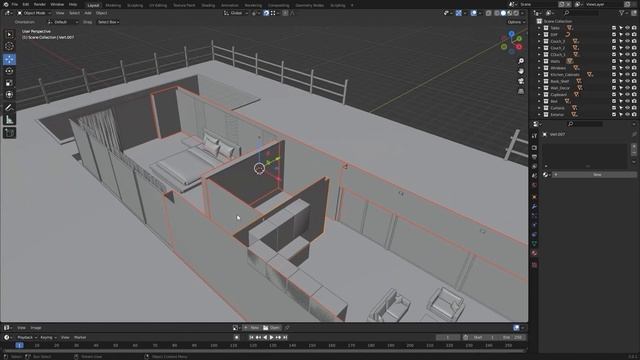This screenshot has height=360, width=640.
Task: Hide the Kitchen_Cabinets collection eye icon
Action: click(627, 74)
